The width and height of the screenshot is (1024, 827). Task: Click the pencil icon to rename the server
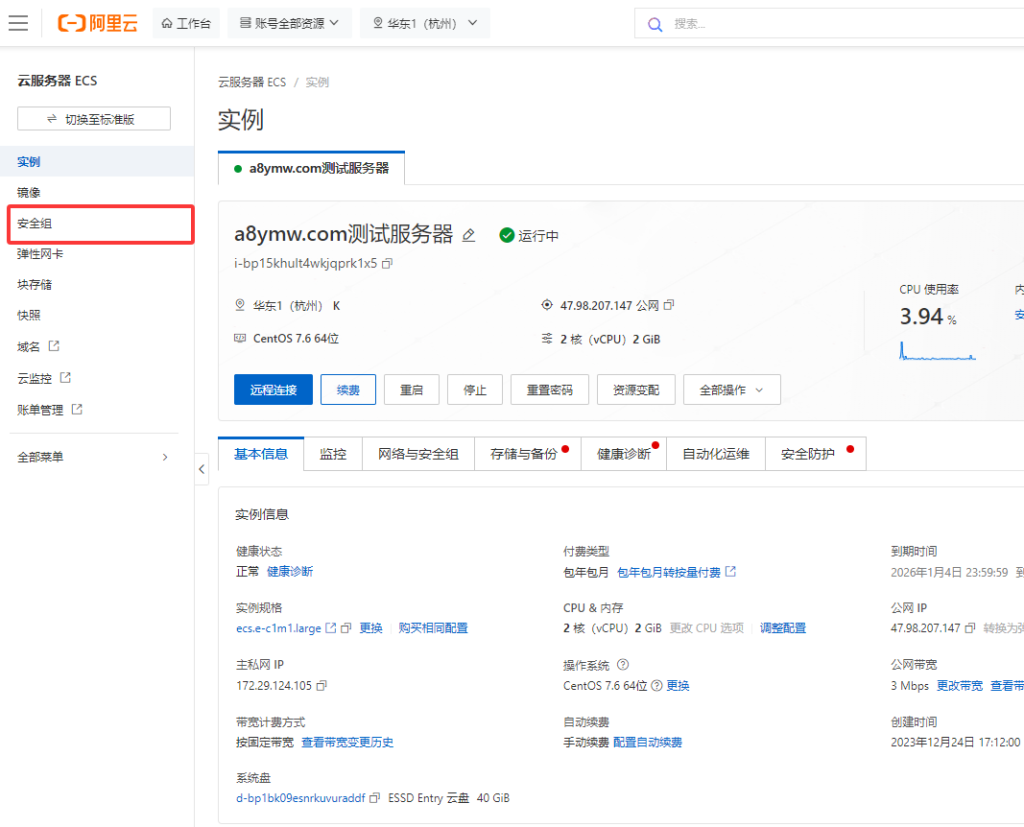[468, 234]
